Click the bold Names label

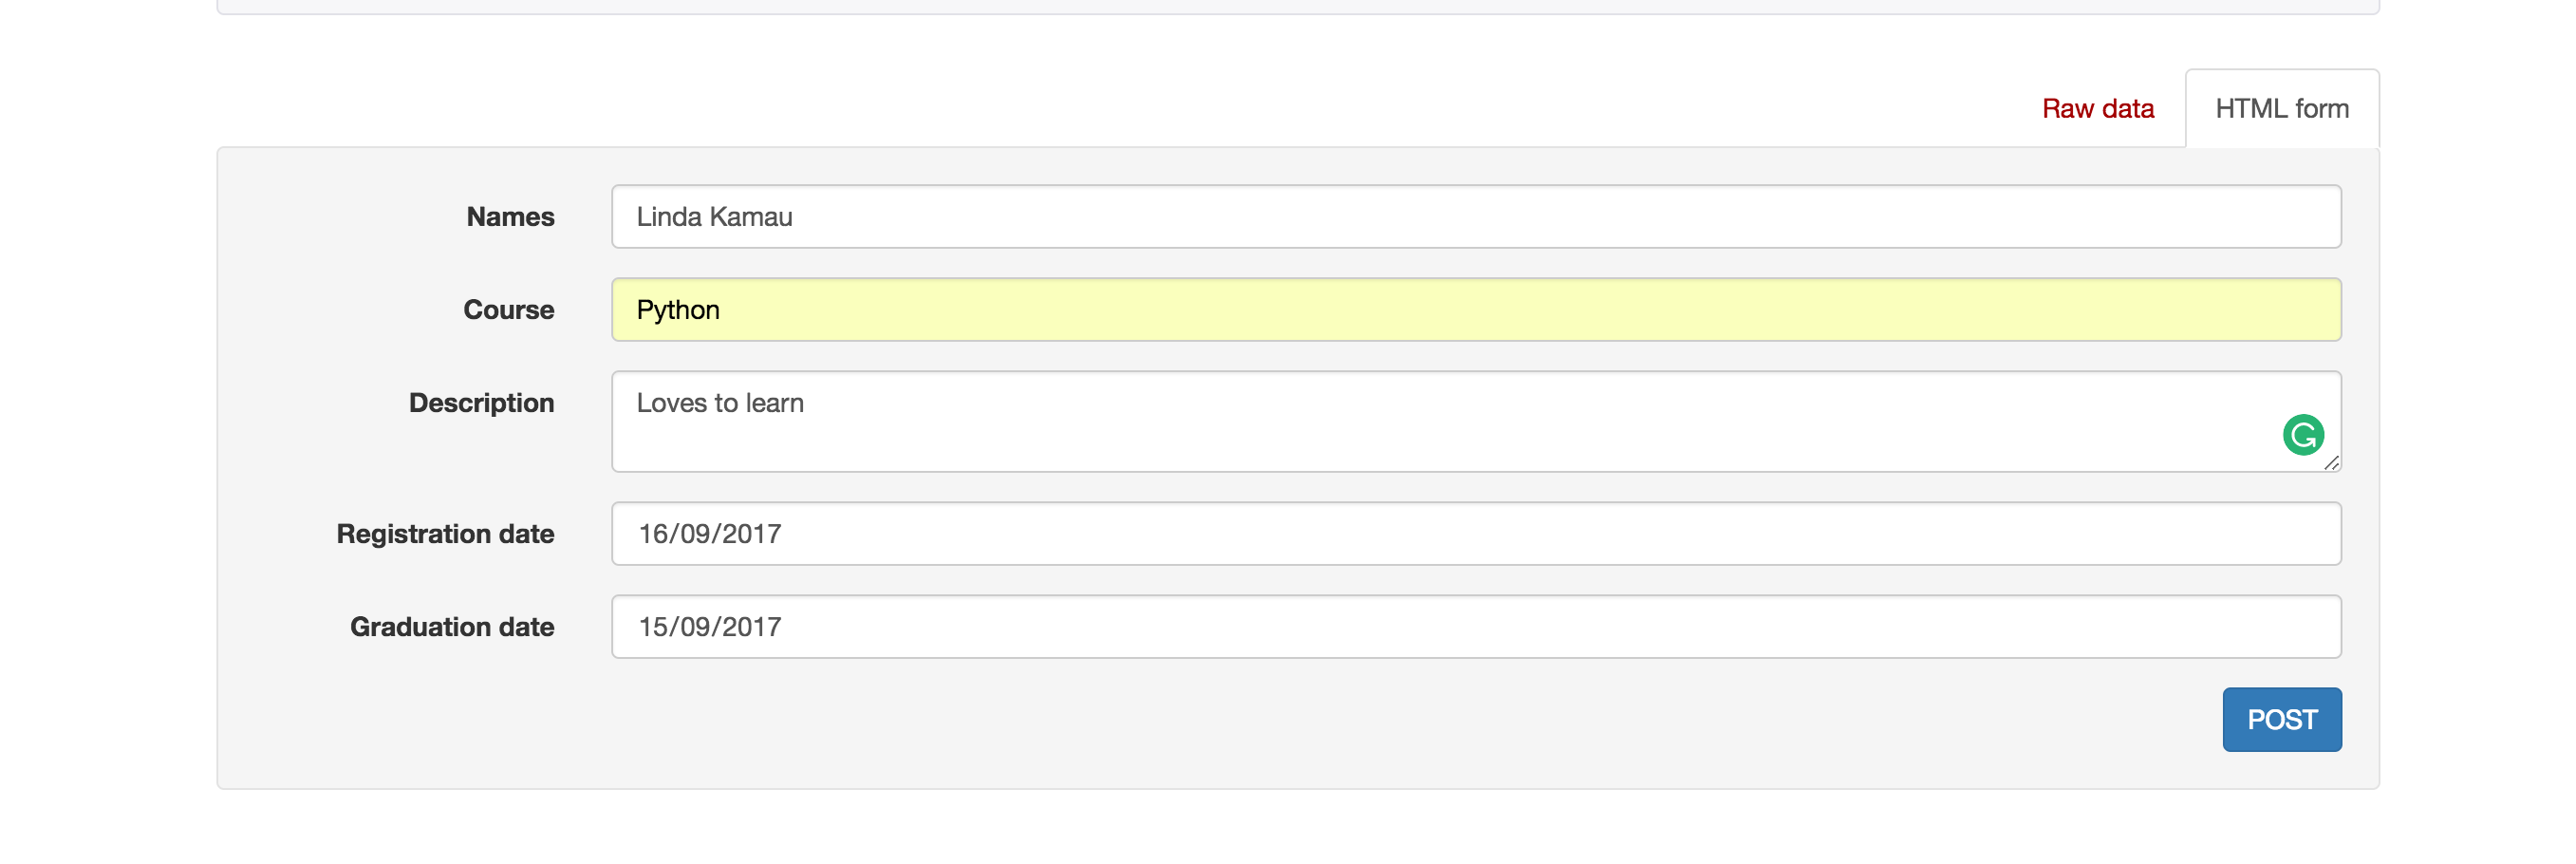click(510, 217)
